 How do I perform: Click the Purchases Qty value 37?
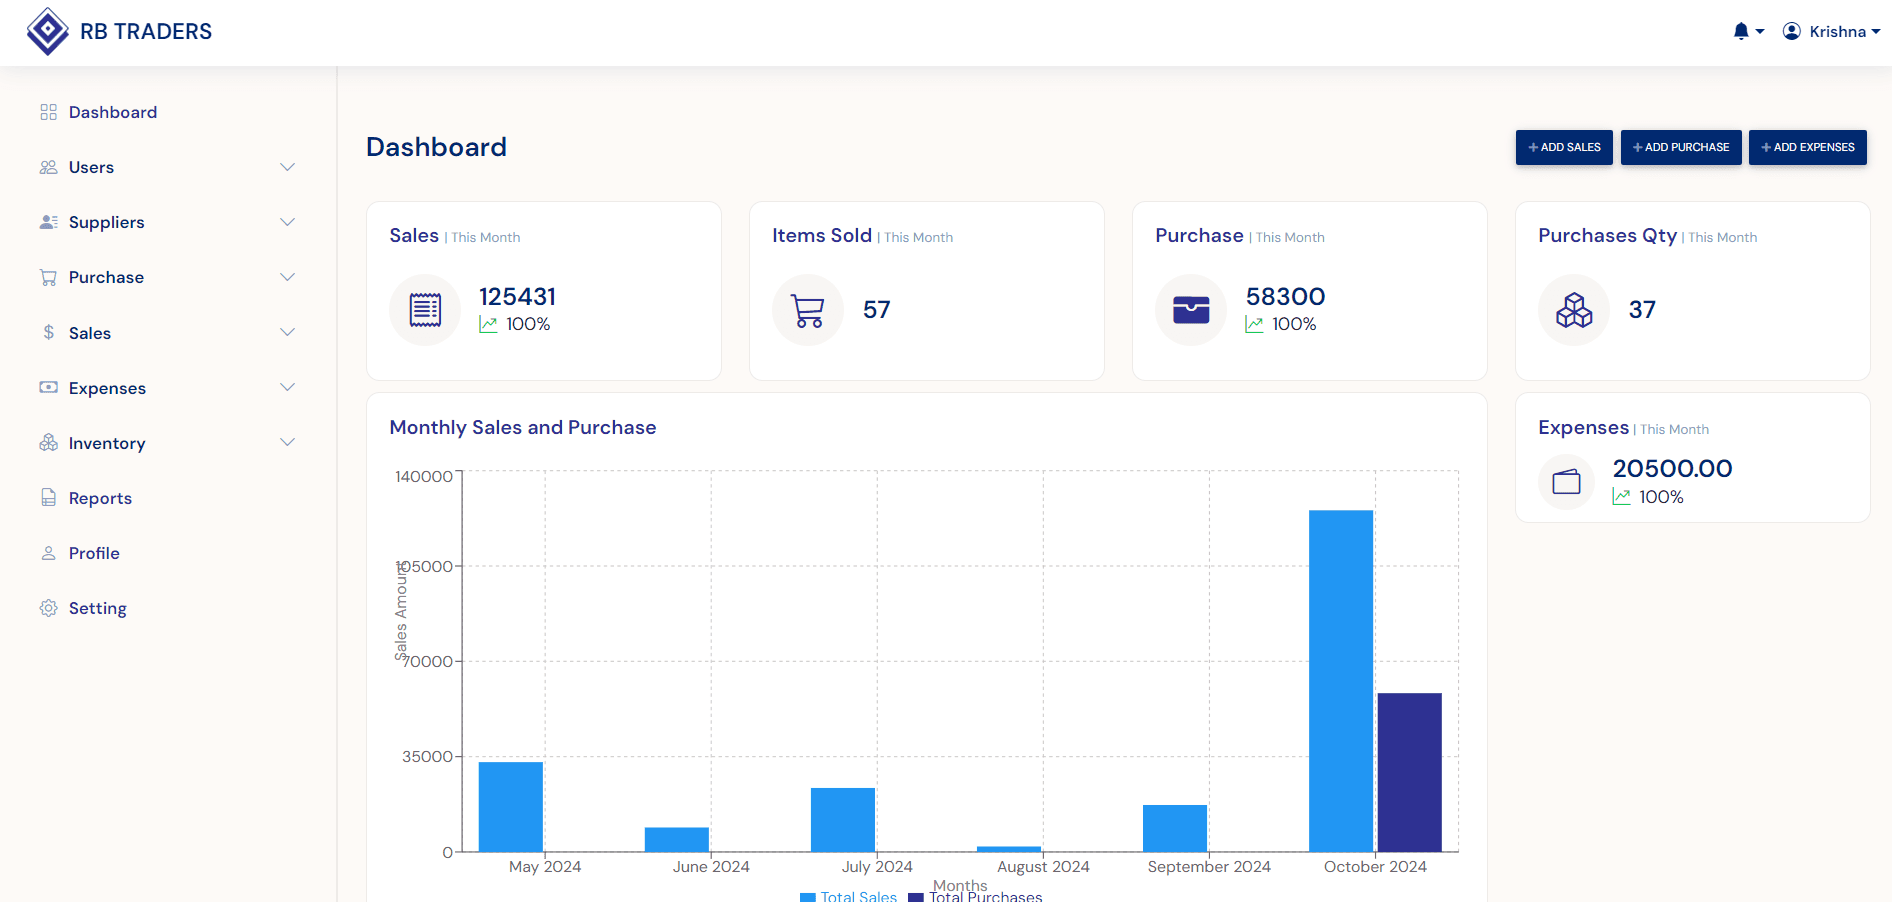[x=1642, y=310]
